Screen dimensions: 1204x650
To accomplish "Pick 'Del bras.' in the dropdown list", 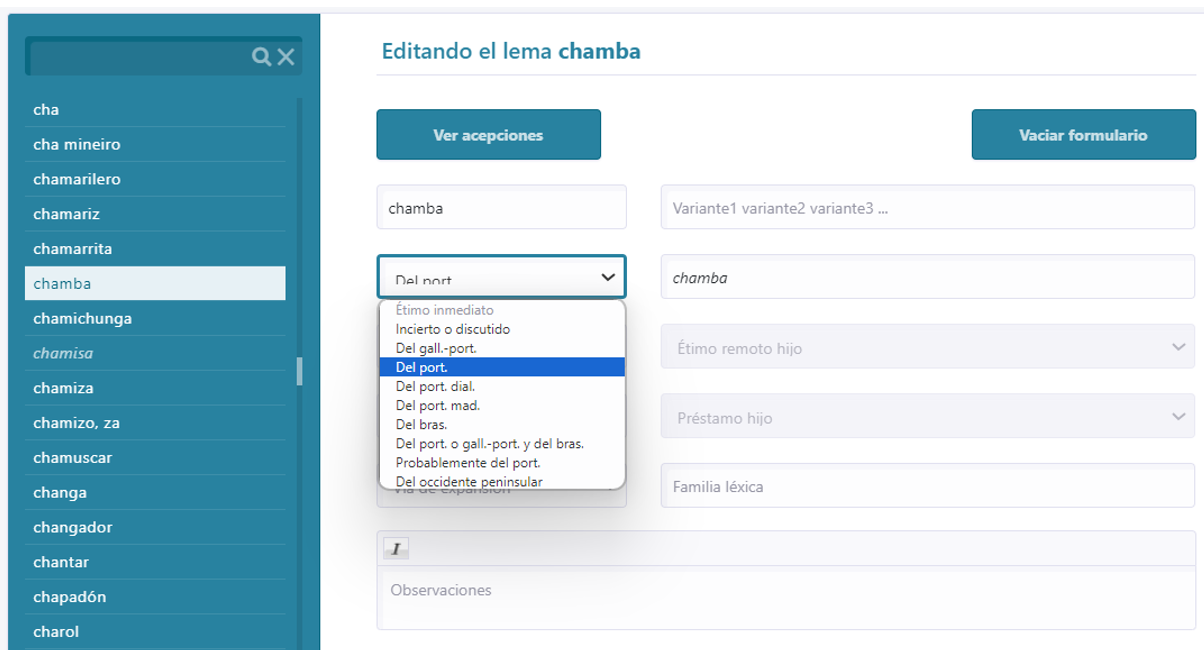I will point(421,425).
